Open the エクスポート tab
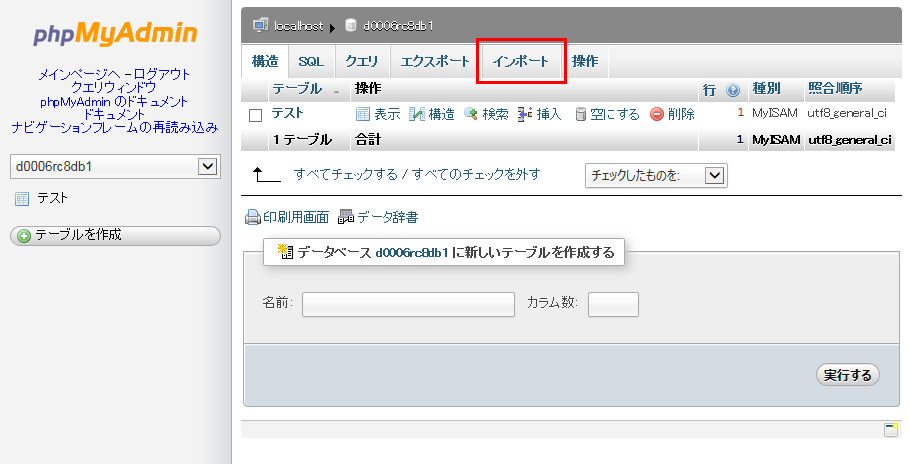This screenshot has height=464, width=909. 435,61
